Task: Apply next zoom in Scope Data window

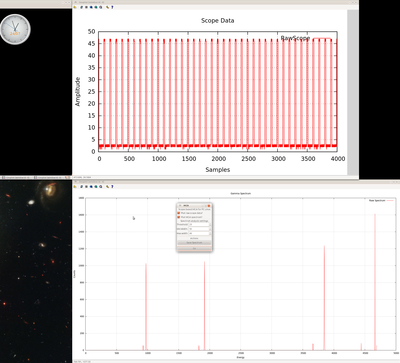Action: click(x=96, y=7)
